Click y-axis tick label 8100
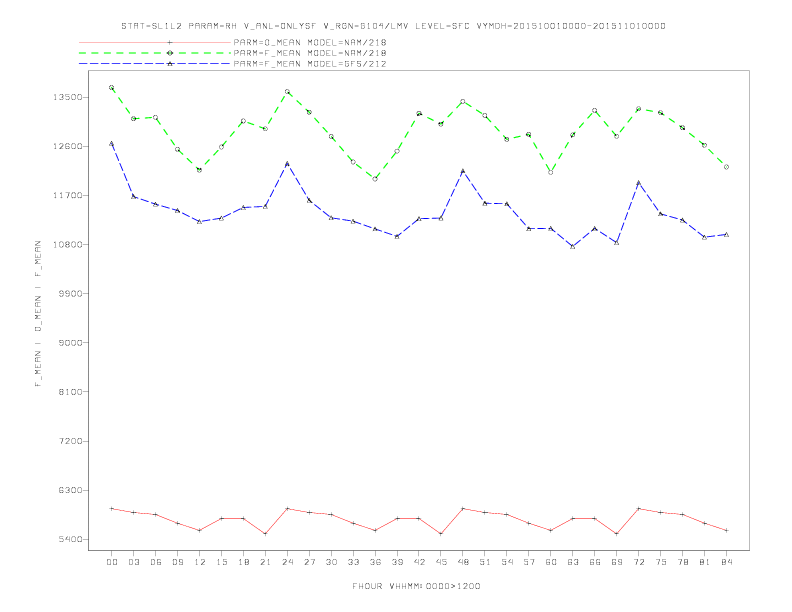This screenshot has height=612, width=792. 71,392
